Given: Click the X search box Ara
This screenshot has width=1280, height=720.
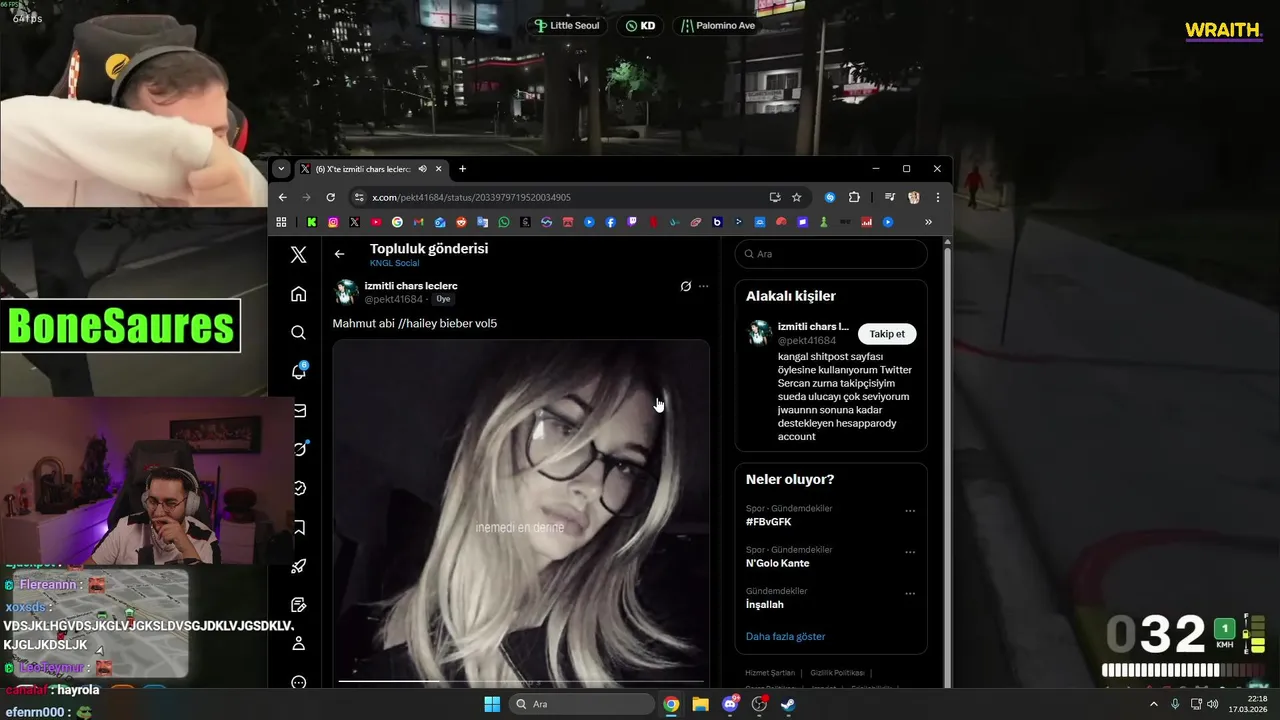Looking at the screenshot, I should [x=831, y=254].
